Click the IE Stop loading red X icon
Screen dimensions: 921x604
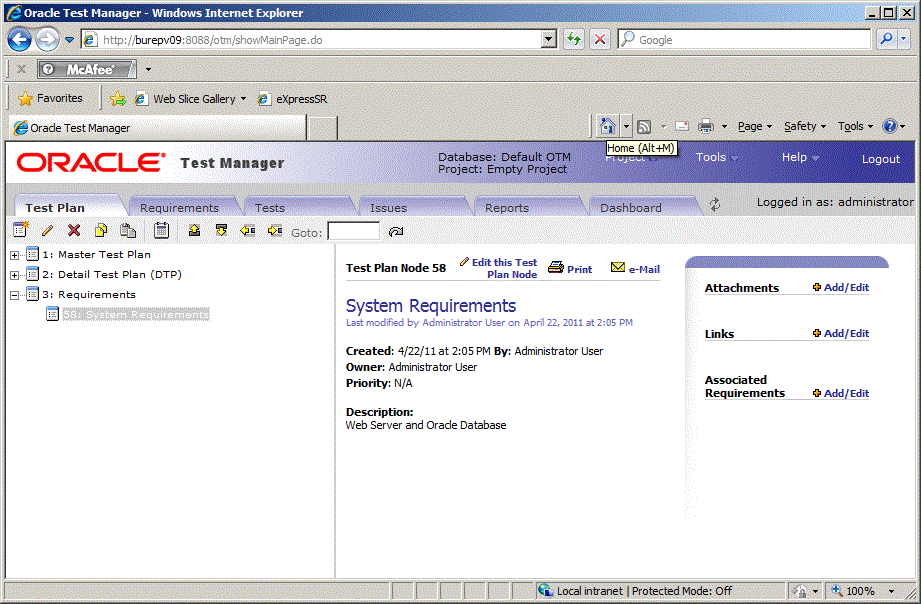click(600, 39)
